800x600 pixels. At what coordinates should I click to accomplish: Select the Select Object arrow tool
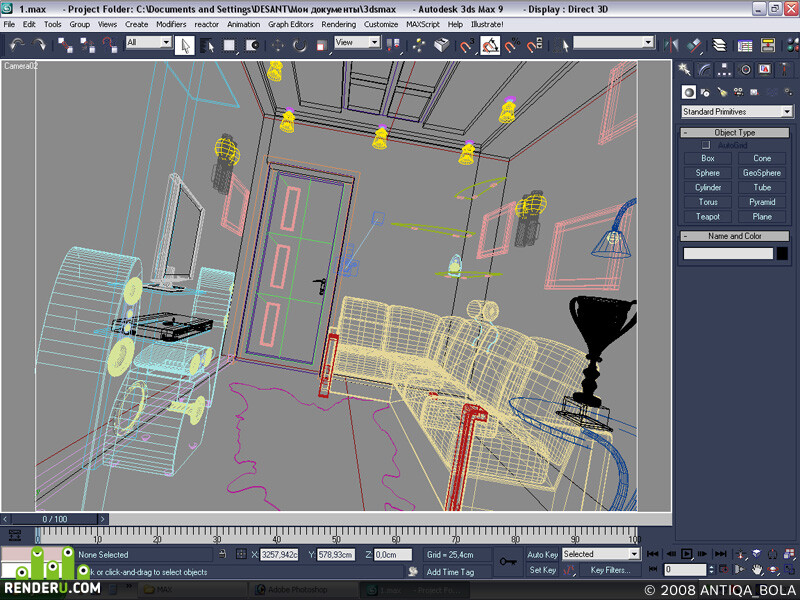pos(185,45)
